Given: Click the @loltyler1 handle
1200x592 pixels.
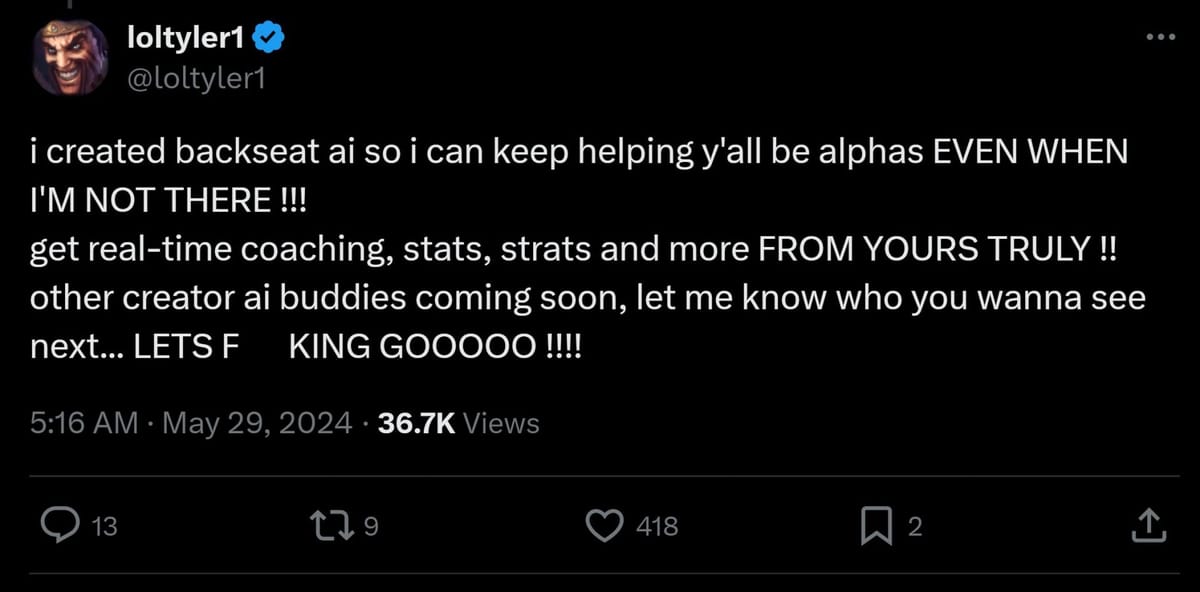Looking at the screenshot, I should (196, 74).
